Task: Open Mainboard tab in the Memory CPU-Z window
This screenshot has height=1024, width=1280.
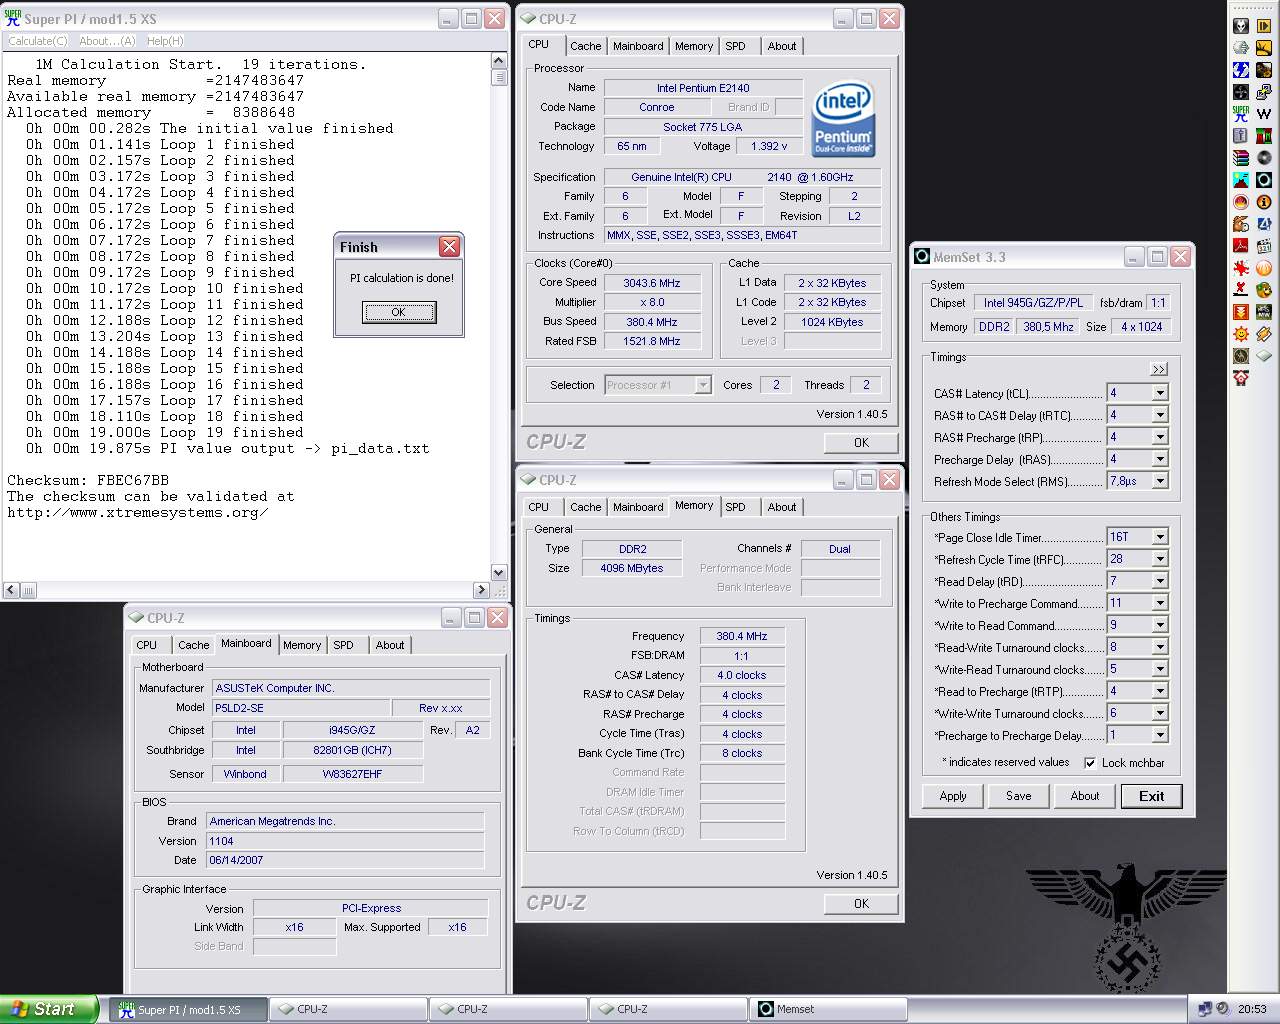Action: [638, 507]
